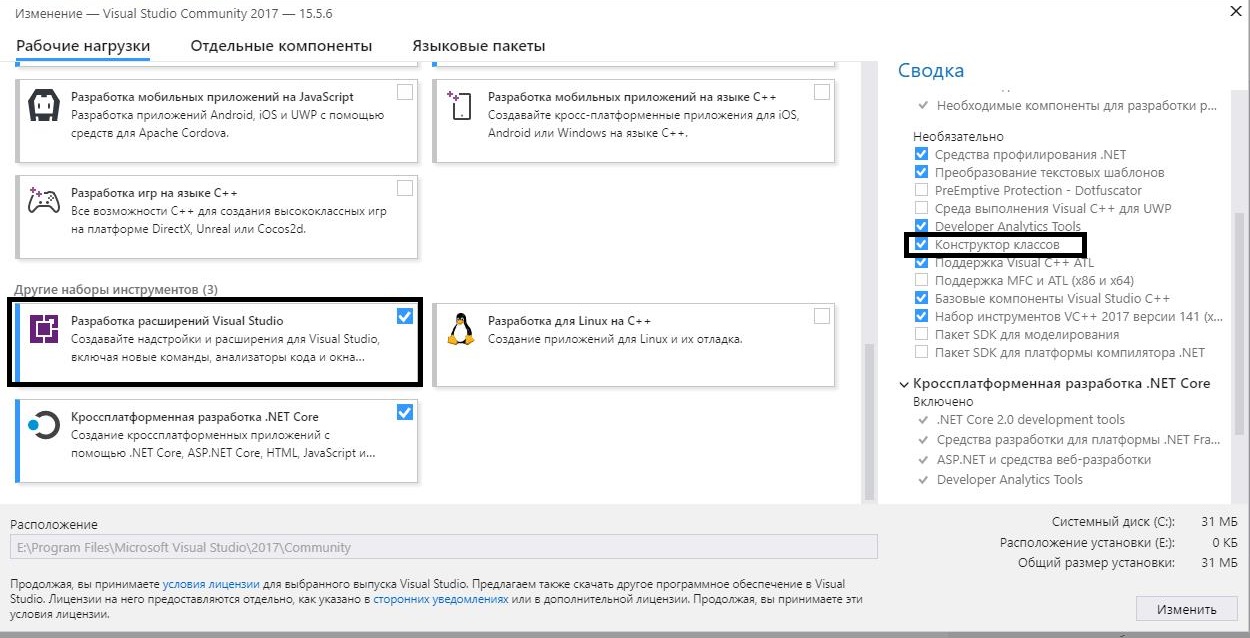Click ASP.NET и средства веб-разработки item

coord(1044,460)
